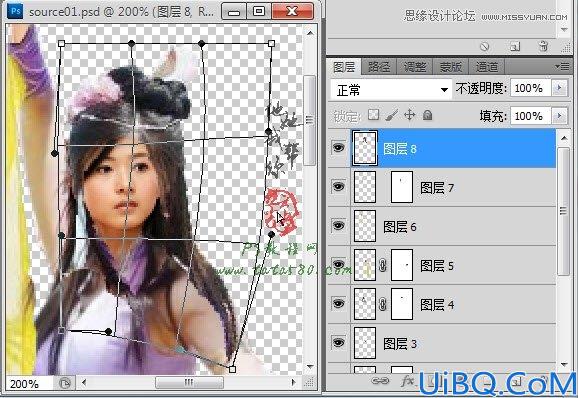Hide 图层 3 with its eye icon

pos(338,343)
